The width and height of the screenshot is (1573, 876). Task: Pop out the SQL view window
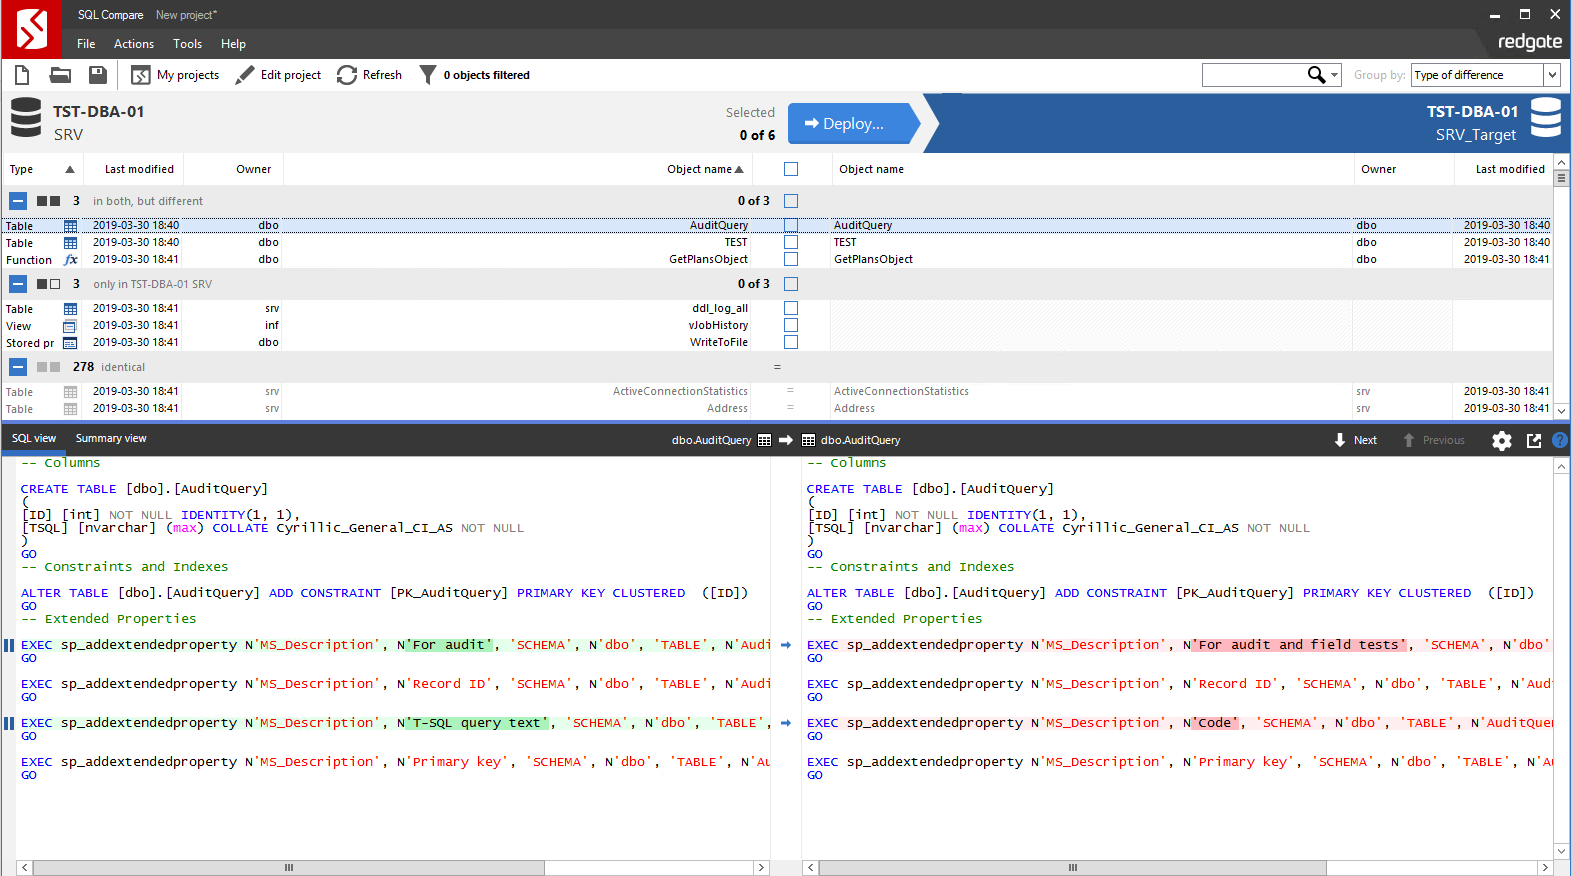[1534, 440]
